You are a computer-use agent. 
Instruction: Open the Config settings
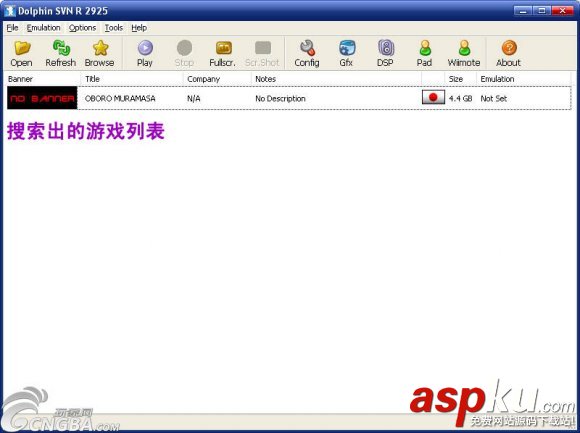click(x=307, y=54)
